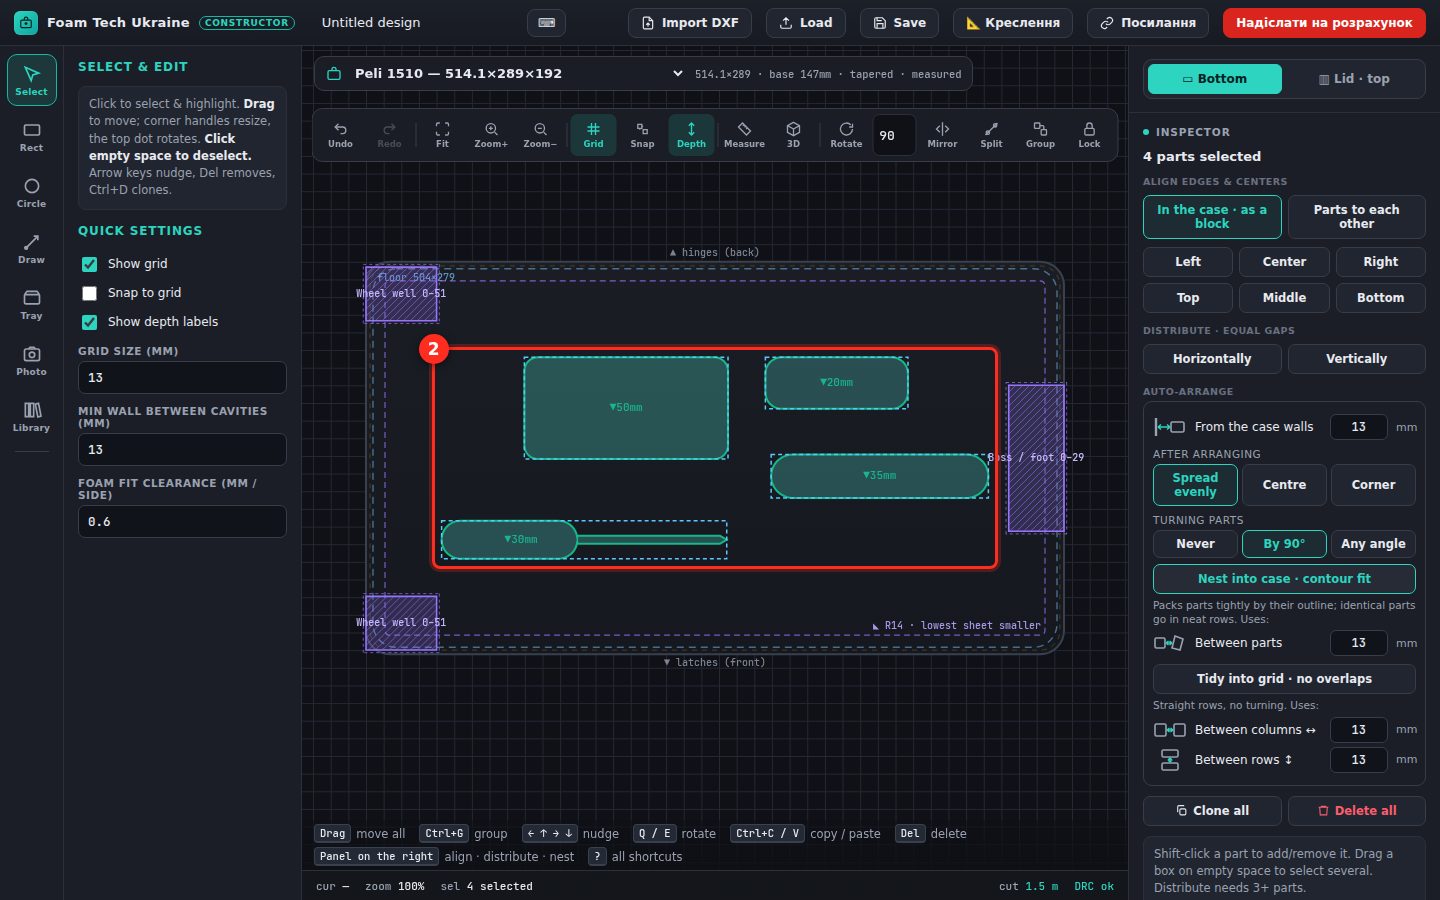Distribute parts Horizontally

pos(1212,359)
